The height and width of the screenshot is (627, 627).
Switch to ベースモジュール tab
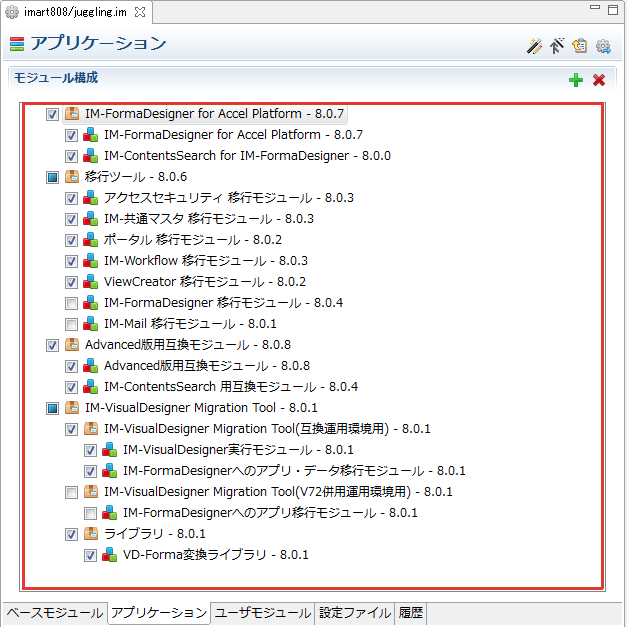(55, 613)
